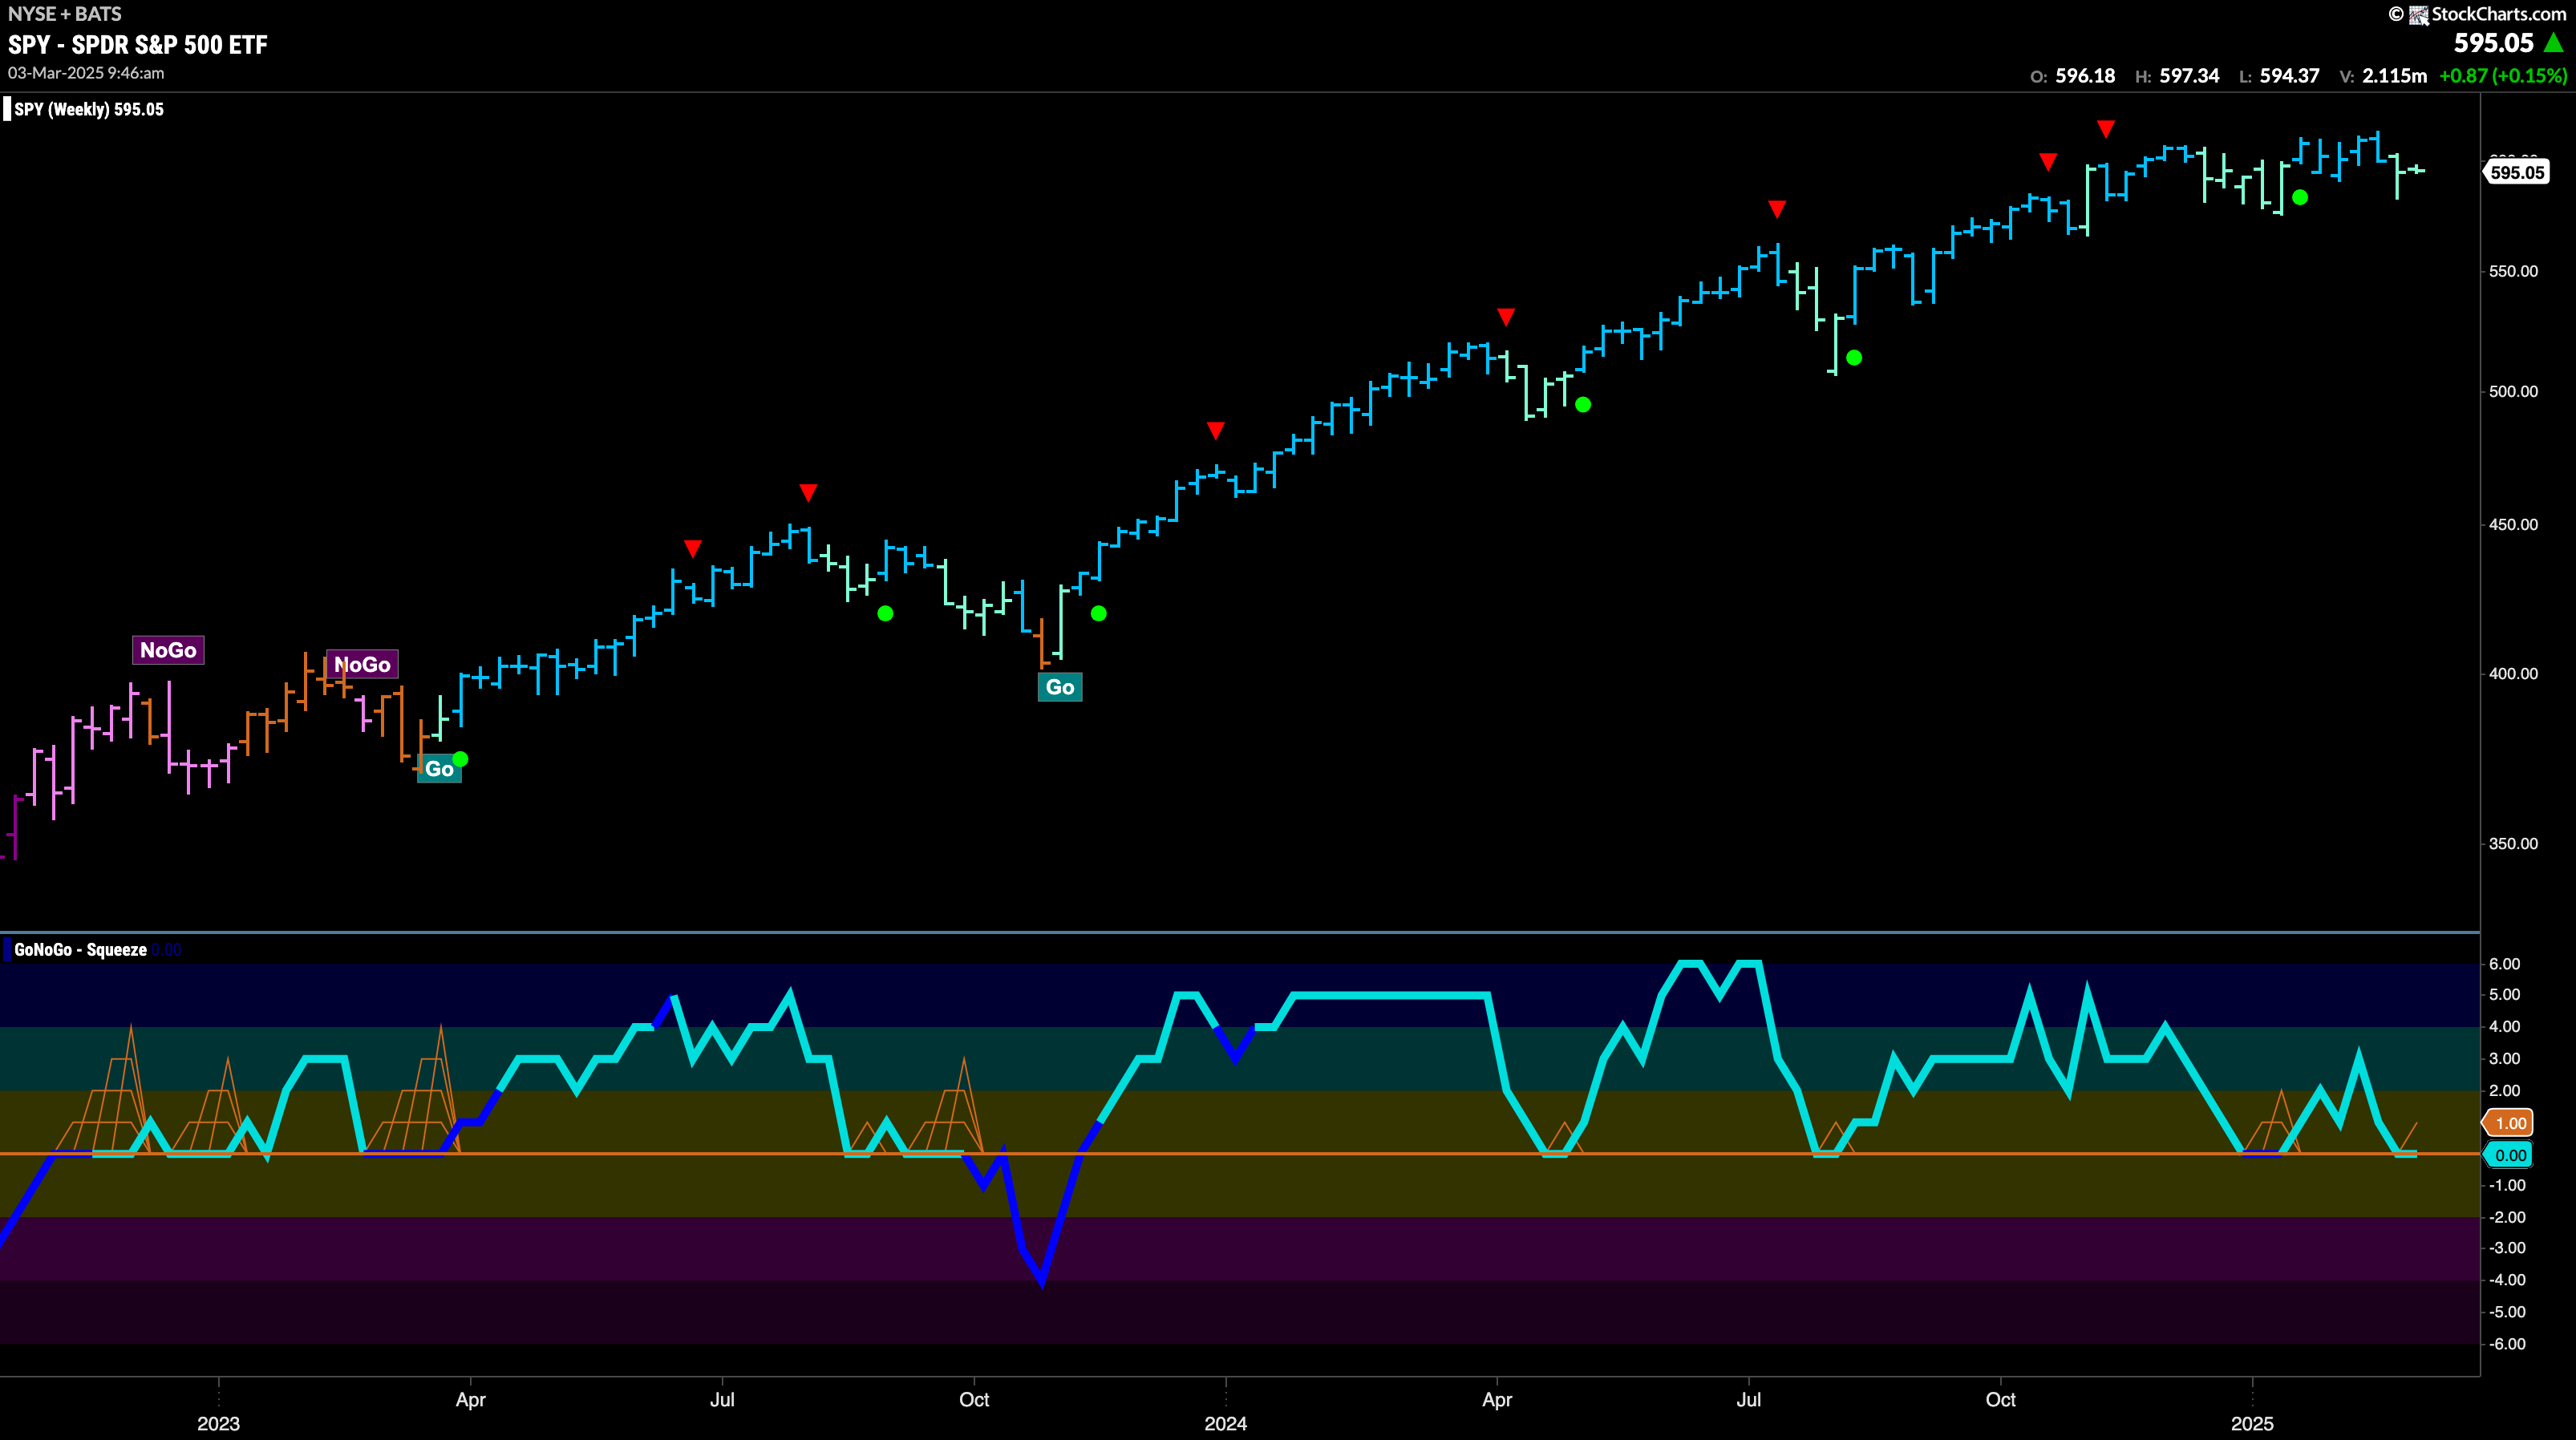Click the Go label near April 2023
Image resolution: width=2576 pixels, height=1440 pixels.
pos(439,769)
